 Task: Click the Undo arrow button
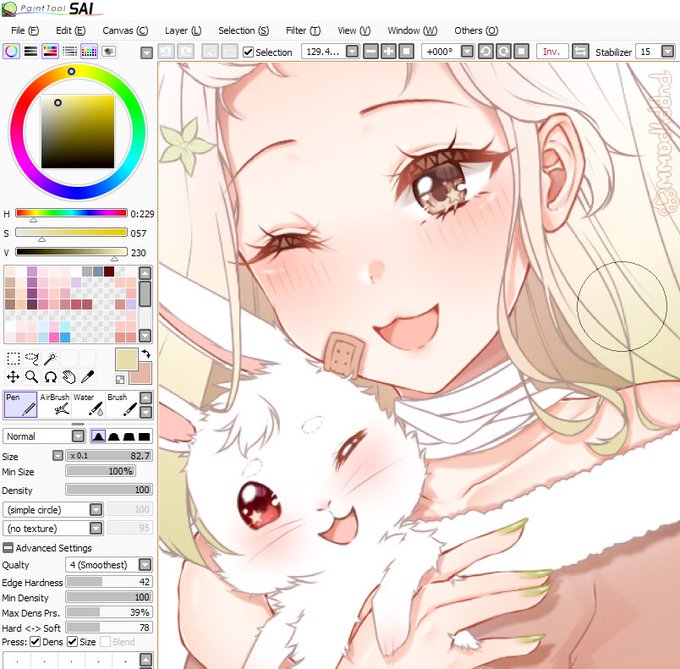(x=166, y=52)
